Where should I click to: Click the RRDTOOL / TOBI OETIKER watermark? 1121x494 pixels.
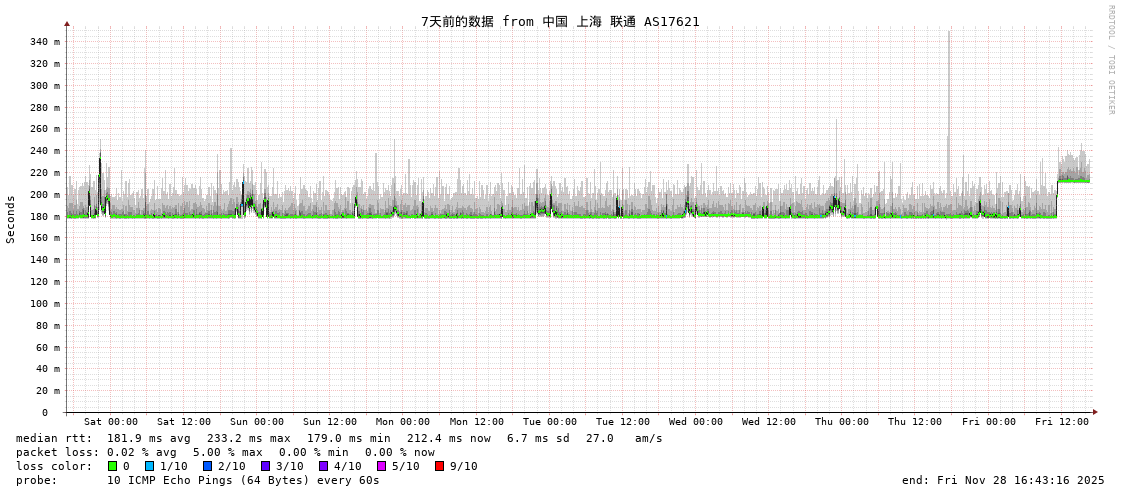point(1110,60)
